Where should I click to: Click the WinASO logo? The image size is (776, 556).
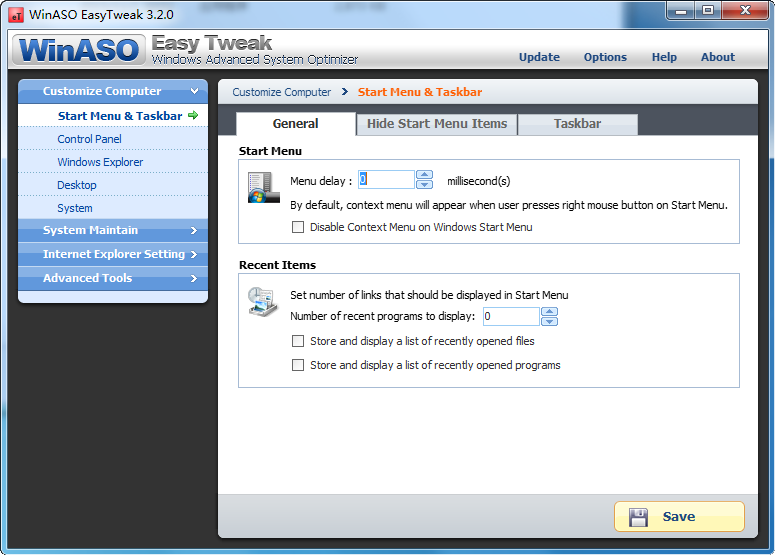point(79,50)
